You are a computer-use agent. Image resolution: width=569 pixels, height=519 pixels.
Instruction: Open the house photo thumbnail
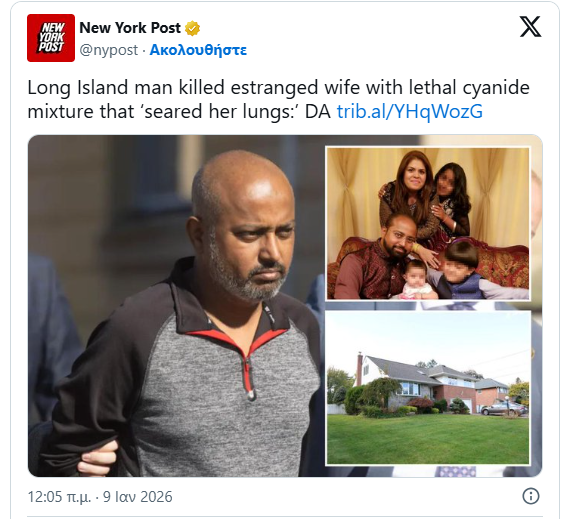pos(428,387)
